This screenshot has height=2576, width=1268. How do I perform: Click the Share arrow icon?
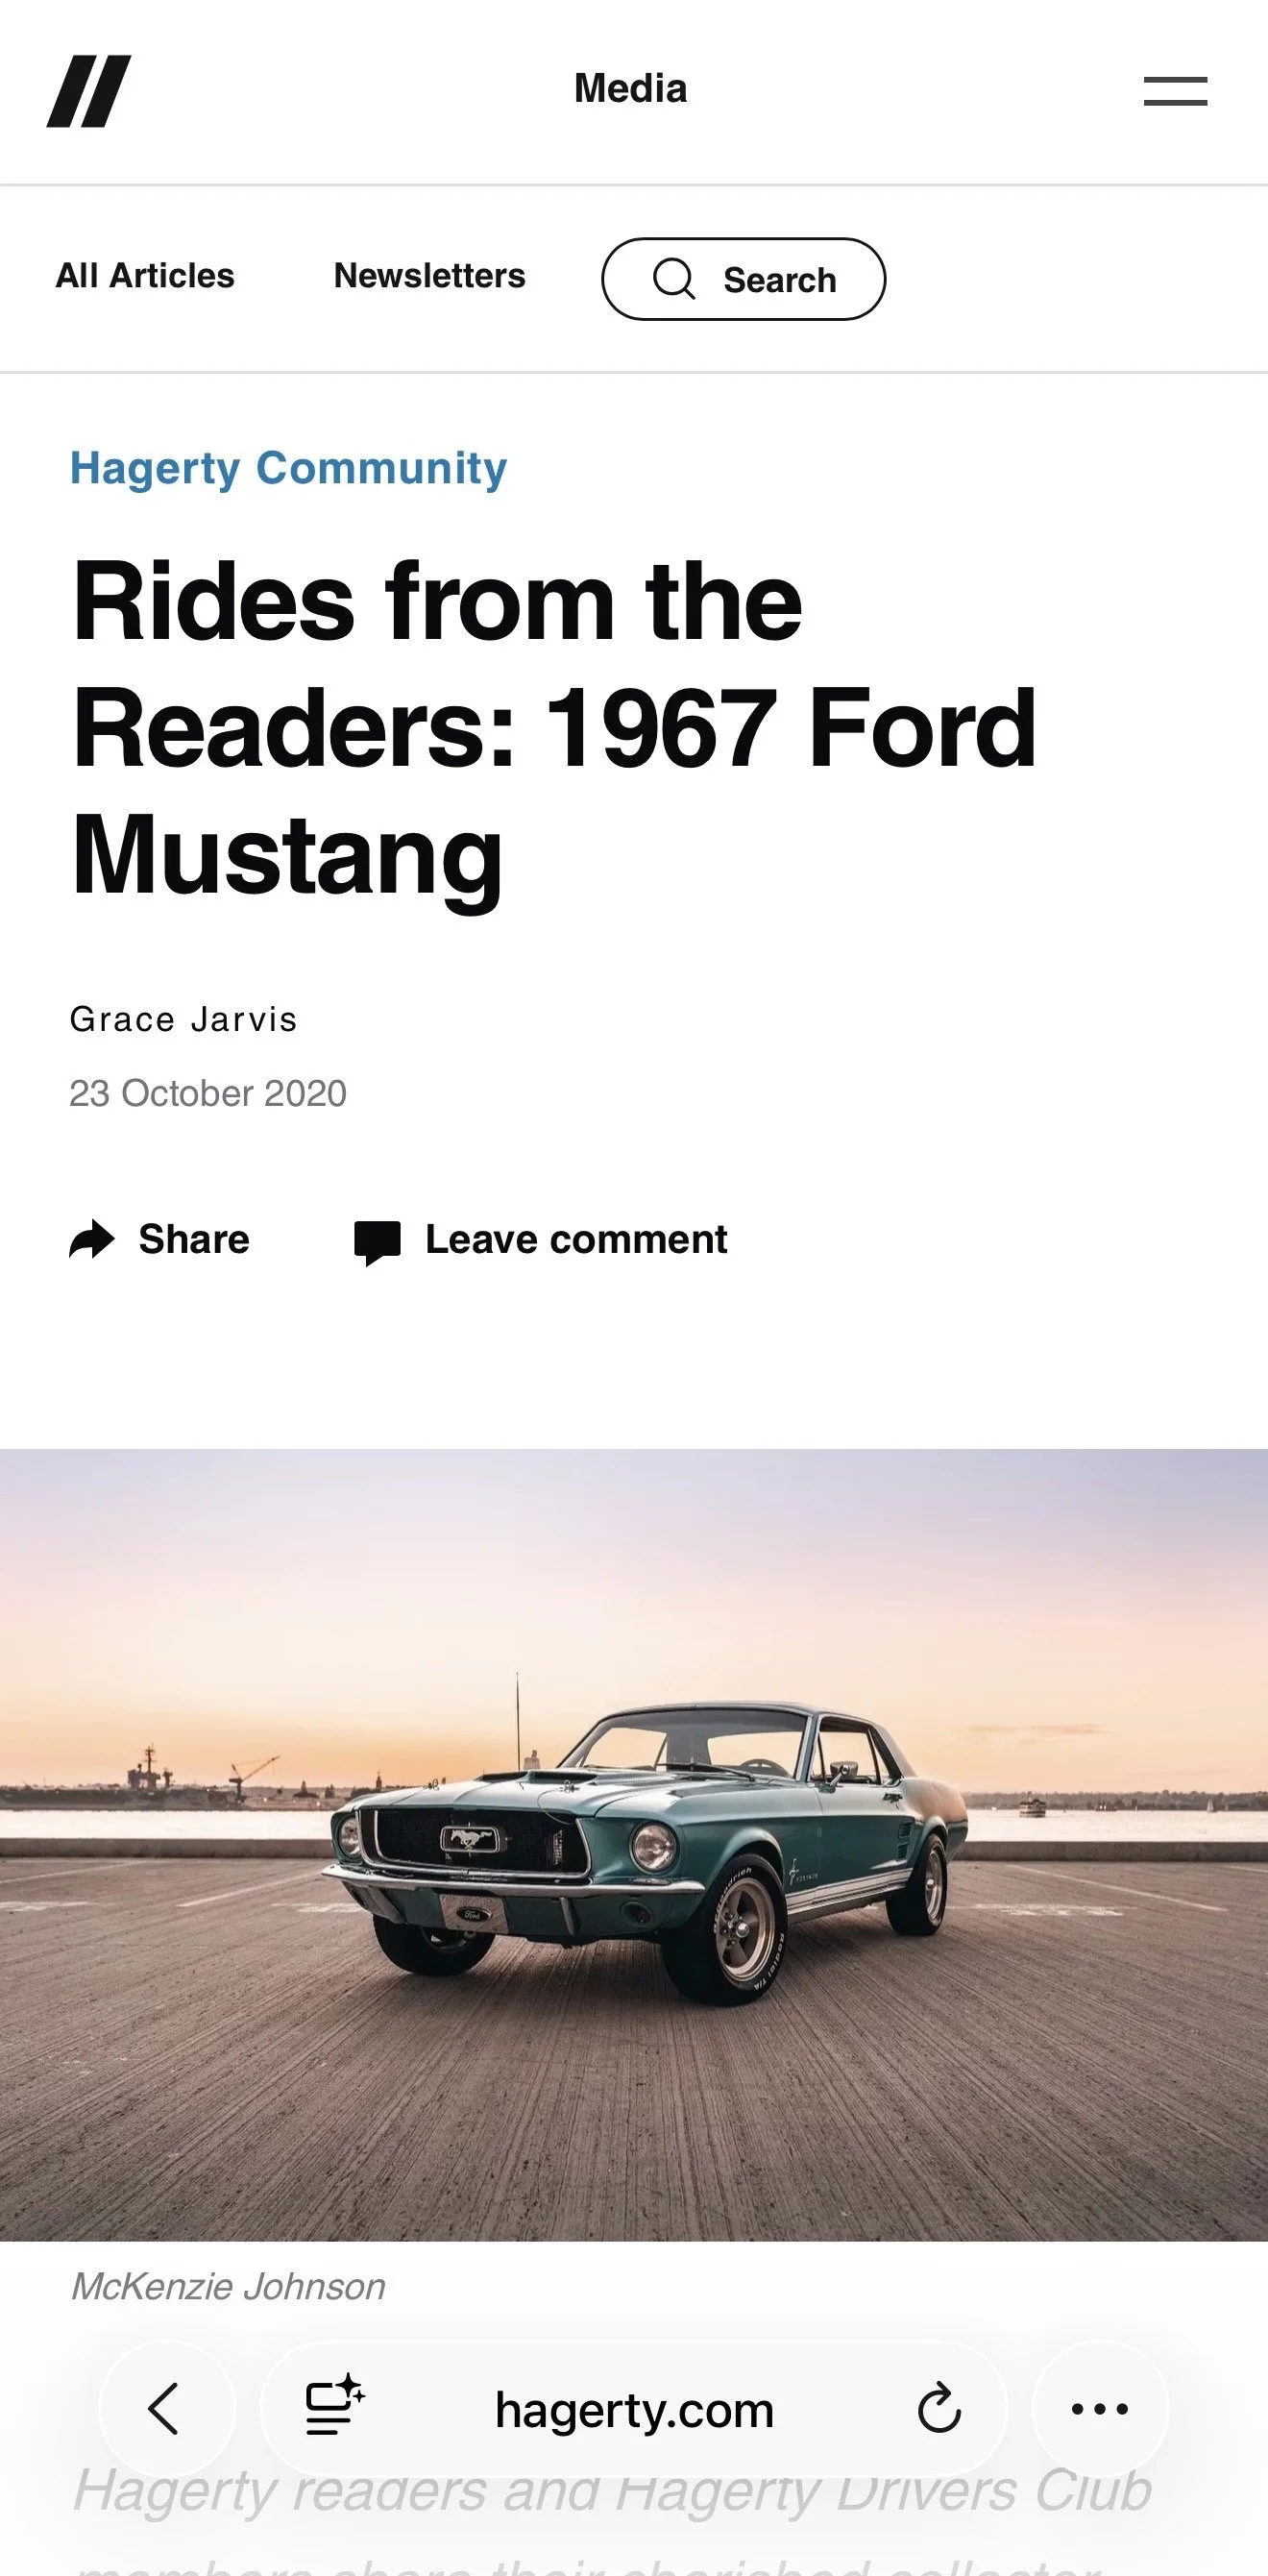[92, 1239]
